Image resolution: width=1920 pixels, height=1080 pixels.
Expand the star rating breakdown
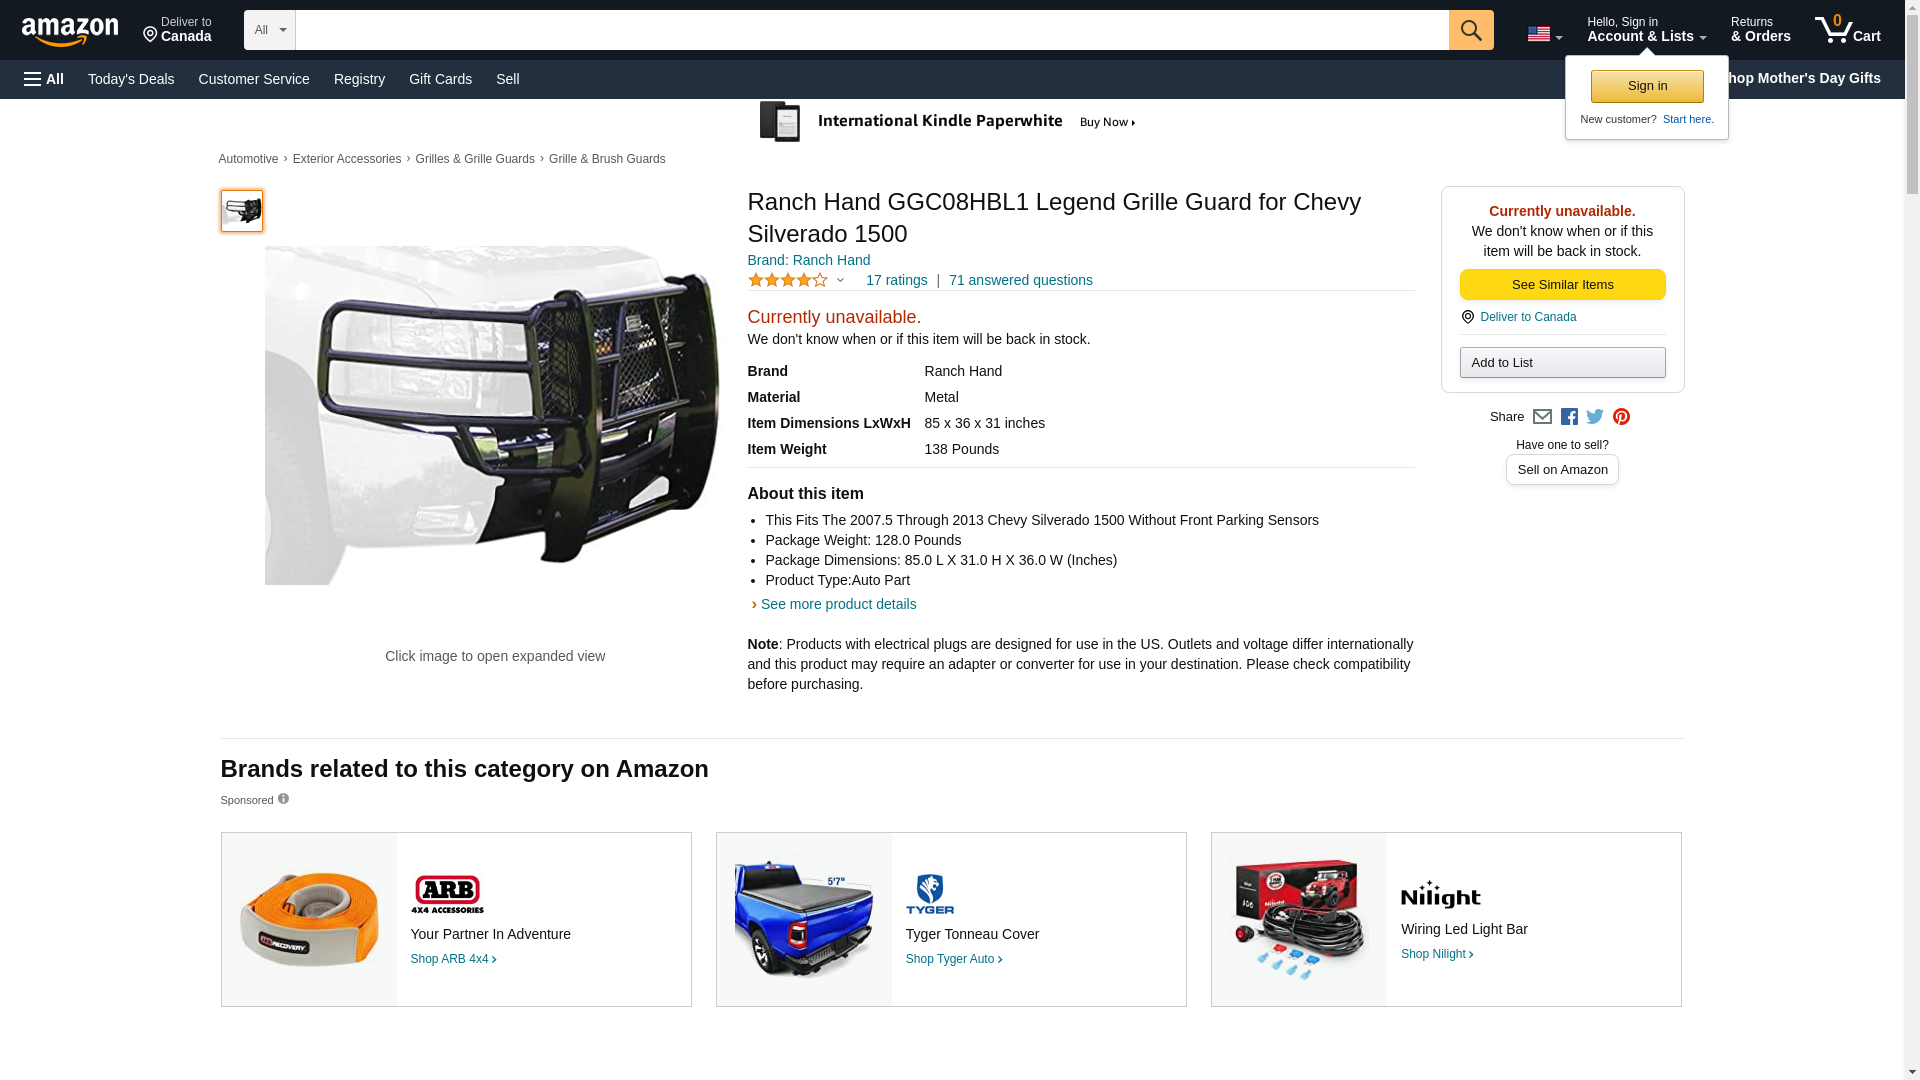(x=840, y=281)
